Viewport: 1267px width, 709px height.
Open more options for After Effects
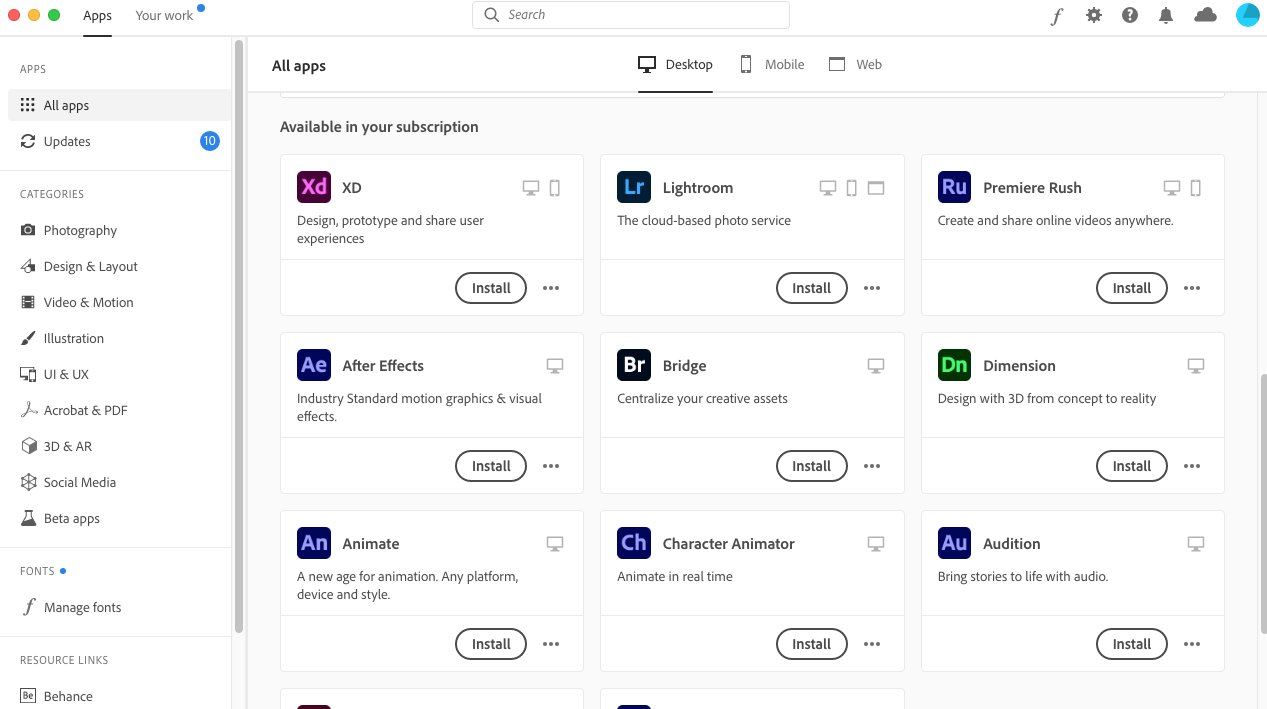coord(551,465)
